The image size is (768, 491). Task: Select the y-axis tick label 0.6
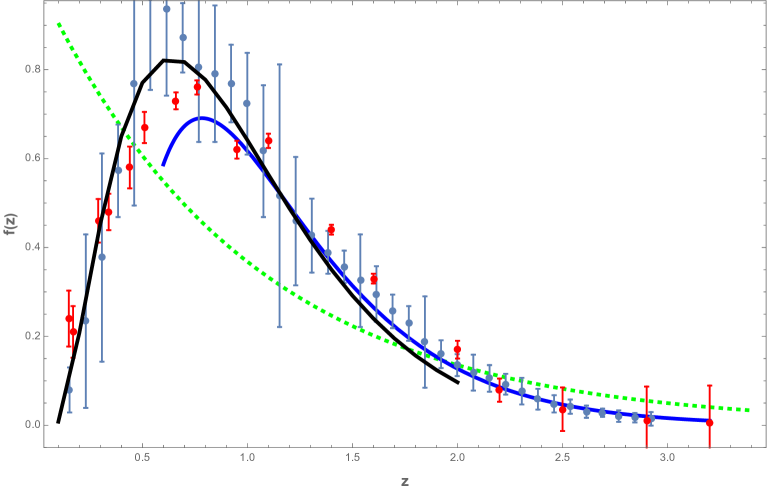31,158
